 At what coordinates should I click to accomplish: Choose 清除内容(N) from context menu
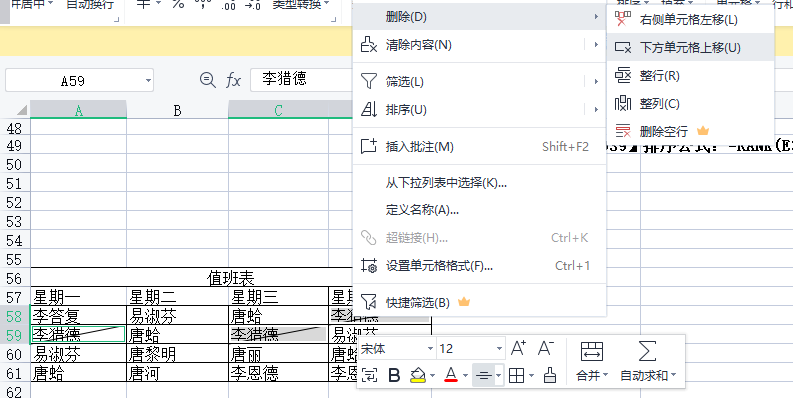click(479, 45)
